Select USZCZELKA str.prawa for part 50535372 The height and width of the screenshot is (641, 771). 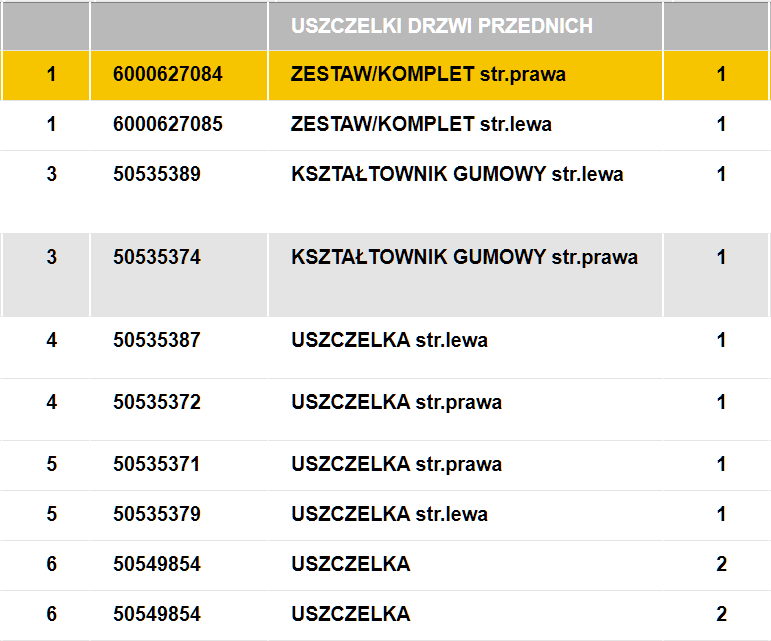(x=396, y=403)
